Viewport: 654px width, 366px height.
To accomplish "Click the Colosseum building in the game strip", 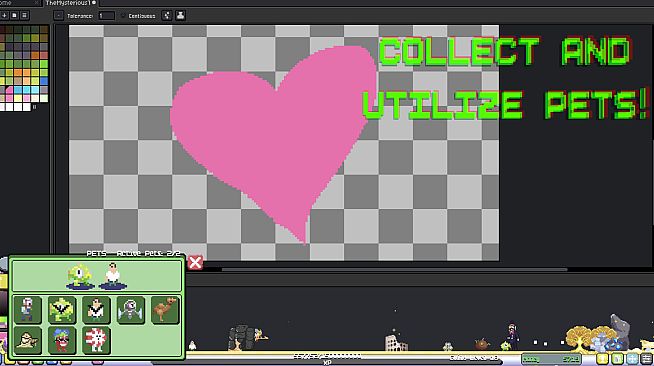I will [x=396, y=342].
